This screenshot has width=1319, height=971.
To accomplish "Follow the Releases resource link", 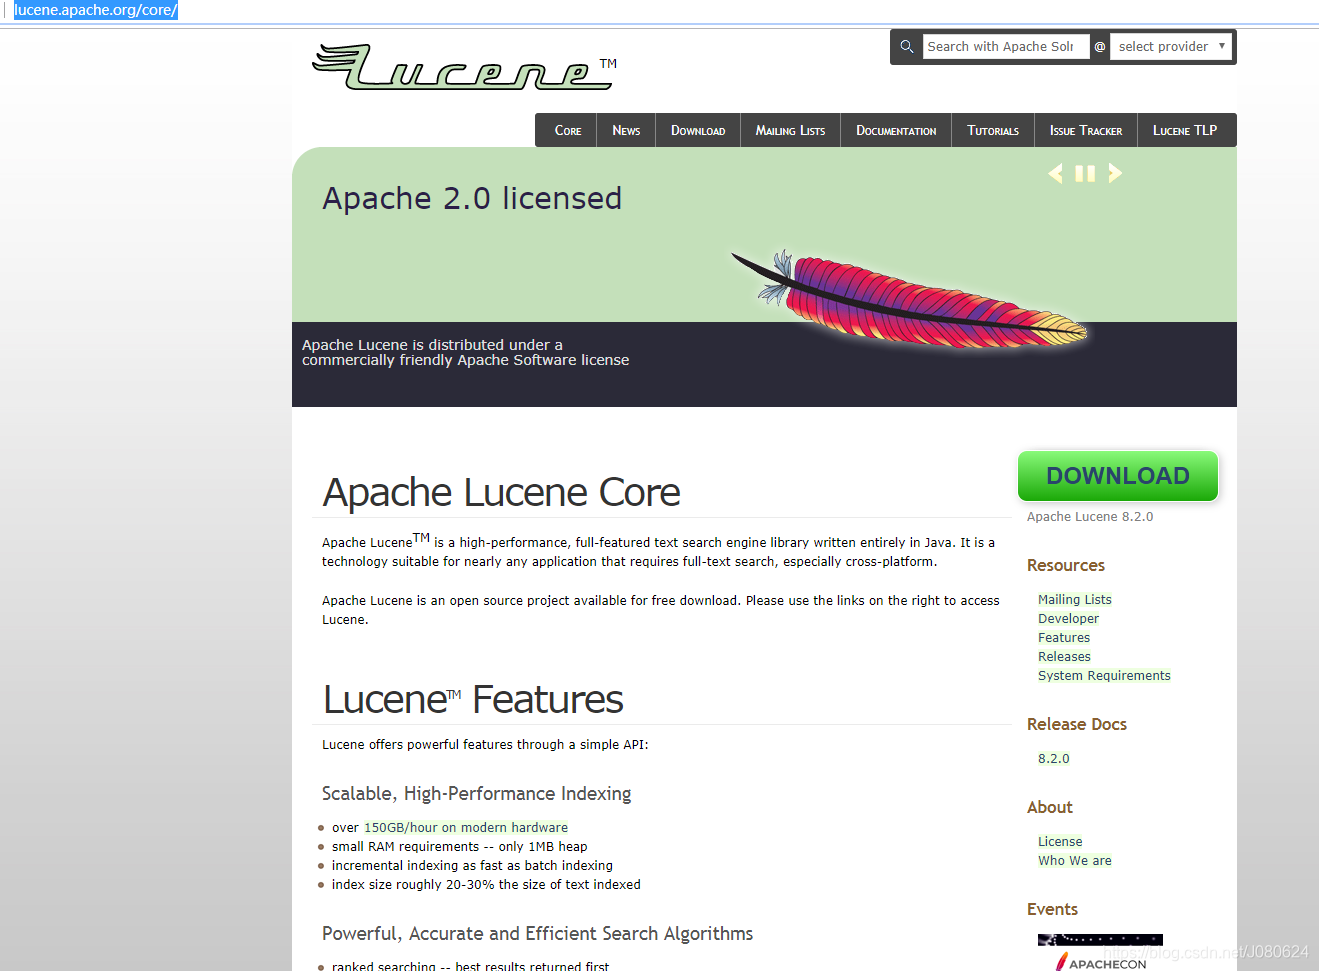I will pos(1064,656).
